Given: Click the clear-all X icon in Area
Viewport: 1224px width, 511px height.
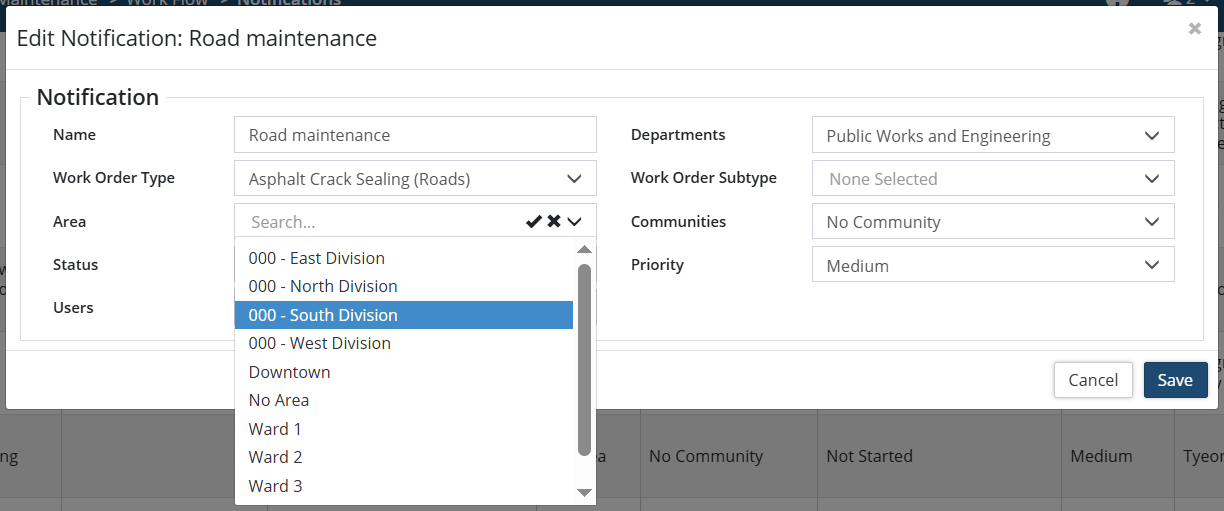Looking at the screenshot, I should point(554,222).
